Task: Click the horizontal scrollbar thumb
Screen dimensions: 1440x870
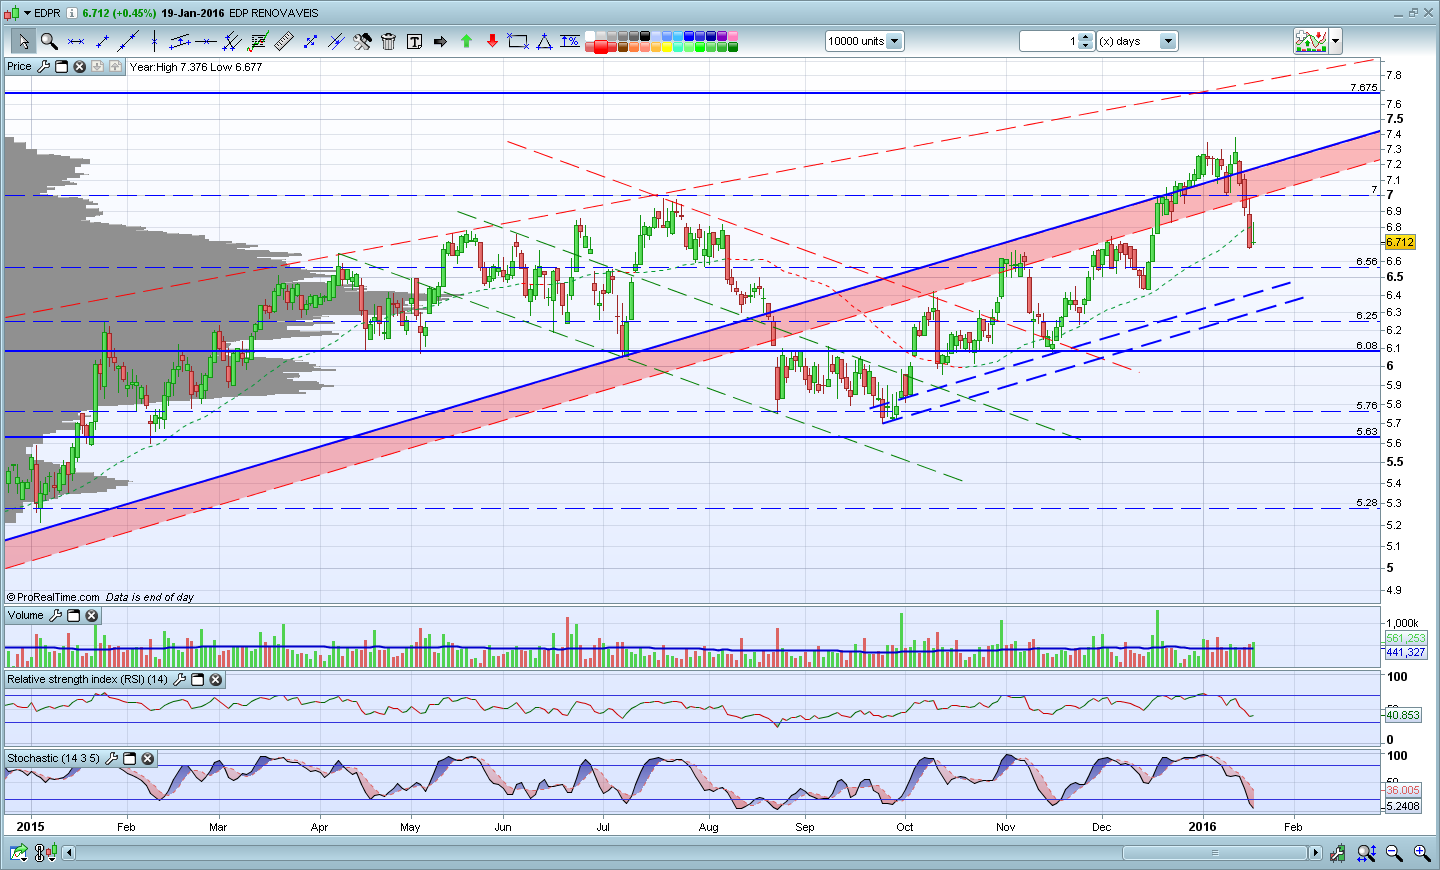Action: [x=1215, y=853]
